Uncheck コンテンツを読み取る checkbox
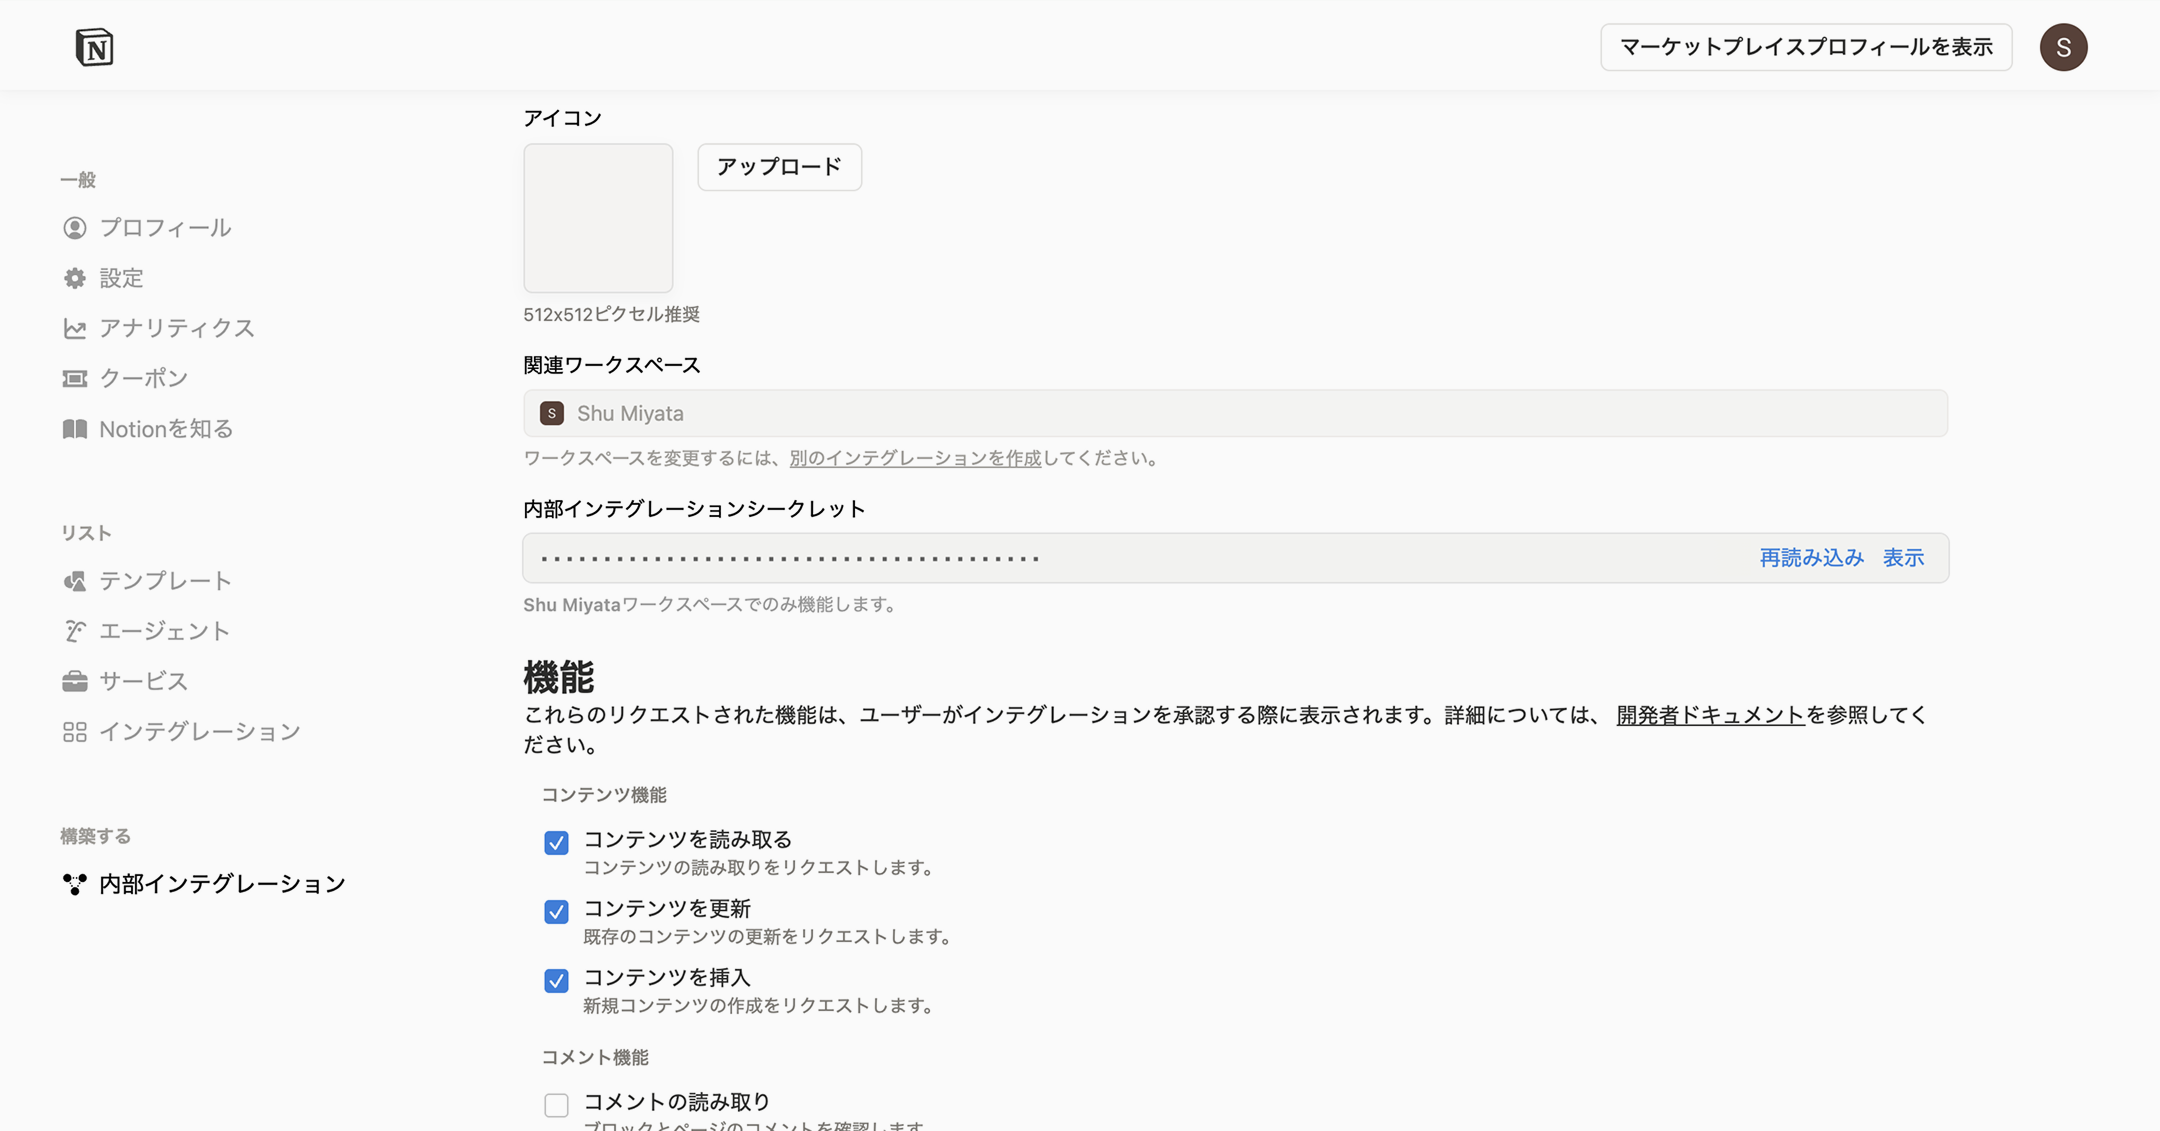Screen dimensions: 2160x1131 tap(556, 843)
